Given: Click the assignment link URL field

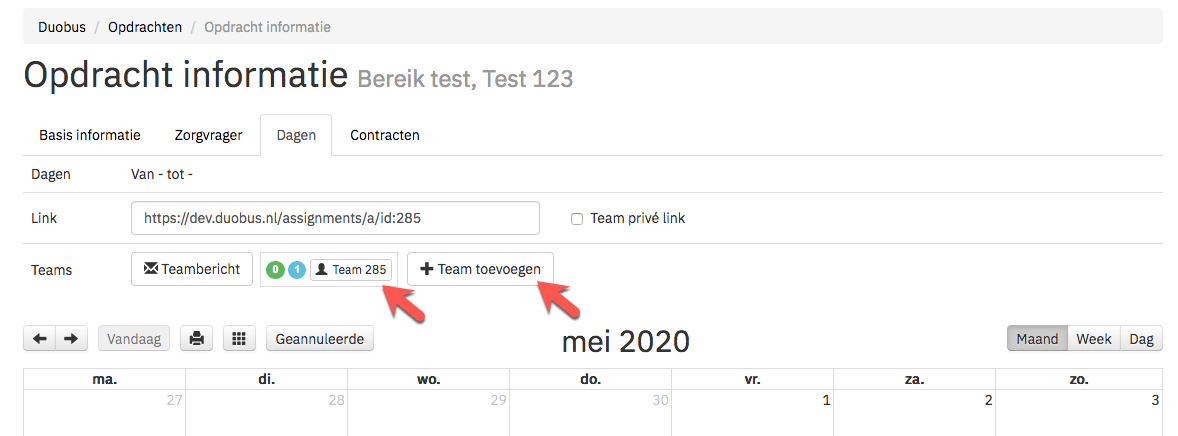Looking at the screenshot, I should pyautogui.click(x=335, y=218).
